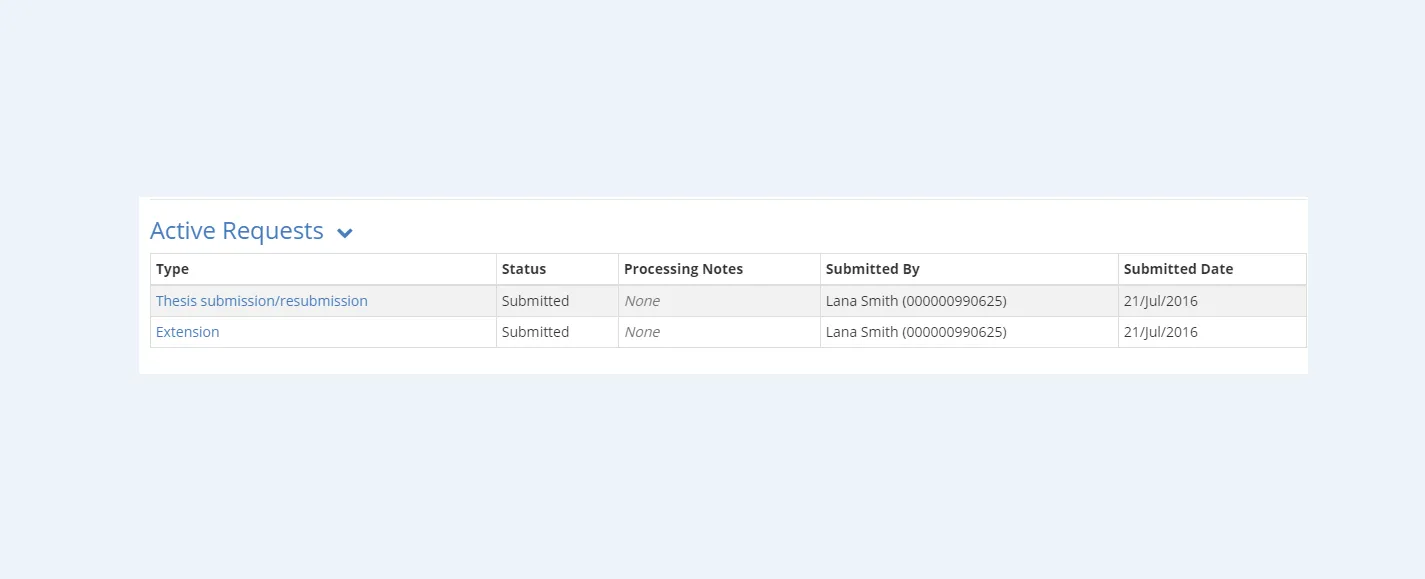
Task: Click the 21/Jul/2016 date in the Extension row
Action: tap(1160, 332)
